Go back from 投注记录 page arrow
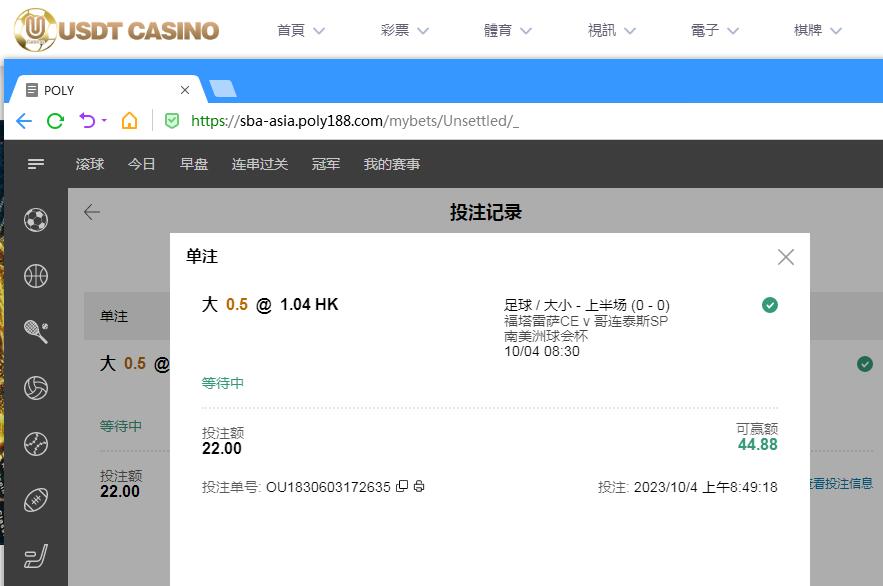 pos(92,212)
